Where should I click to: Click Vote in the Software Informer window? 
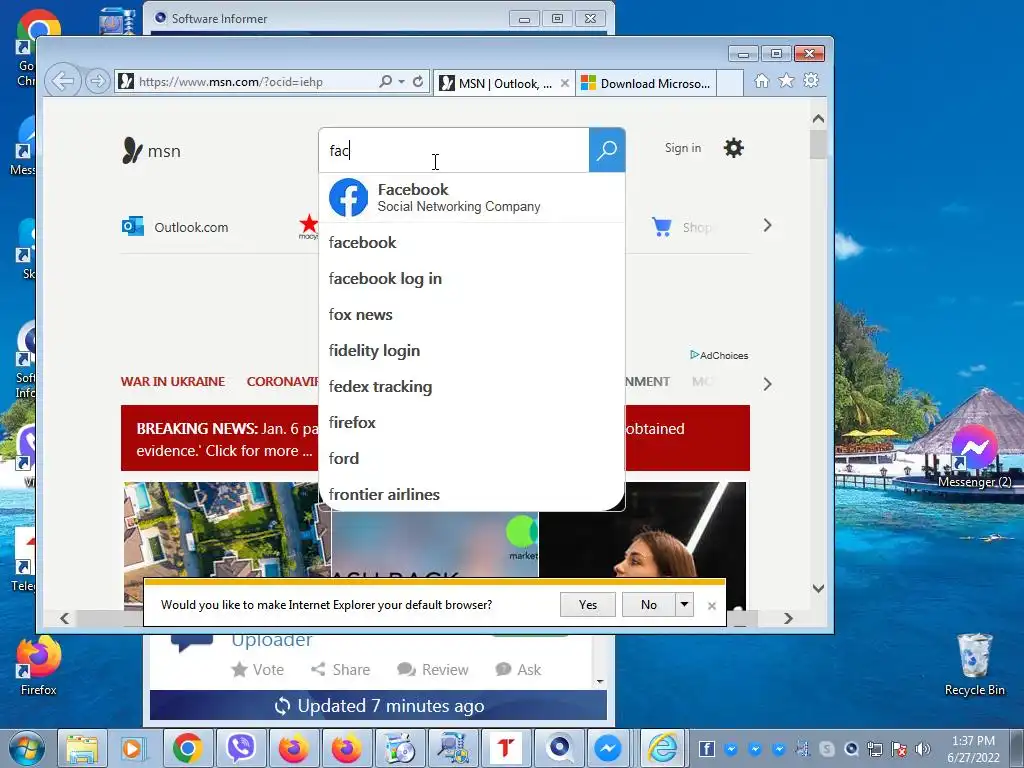click(258, 669)
